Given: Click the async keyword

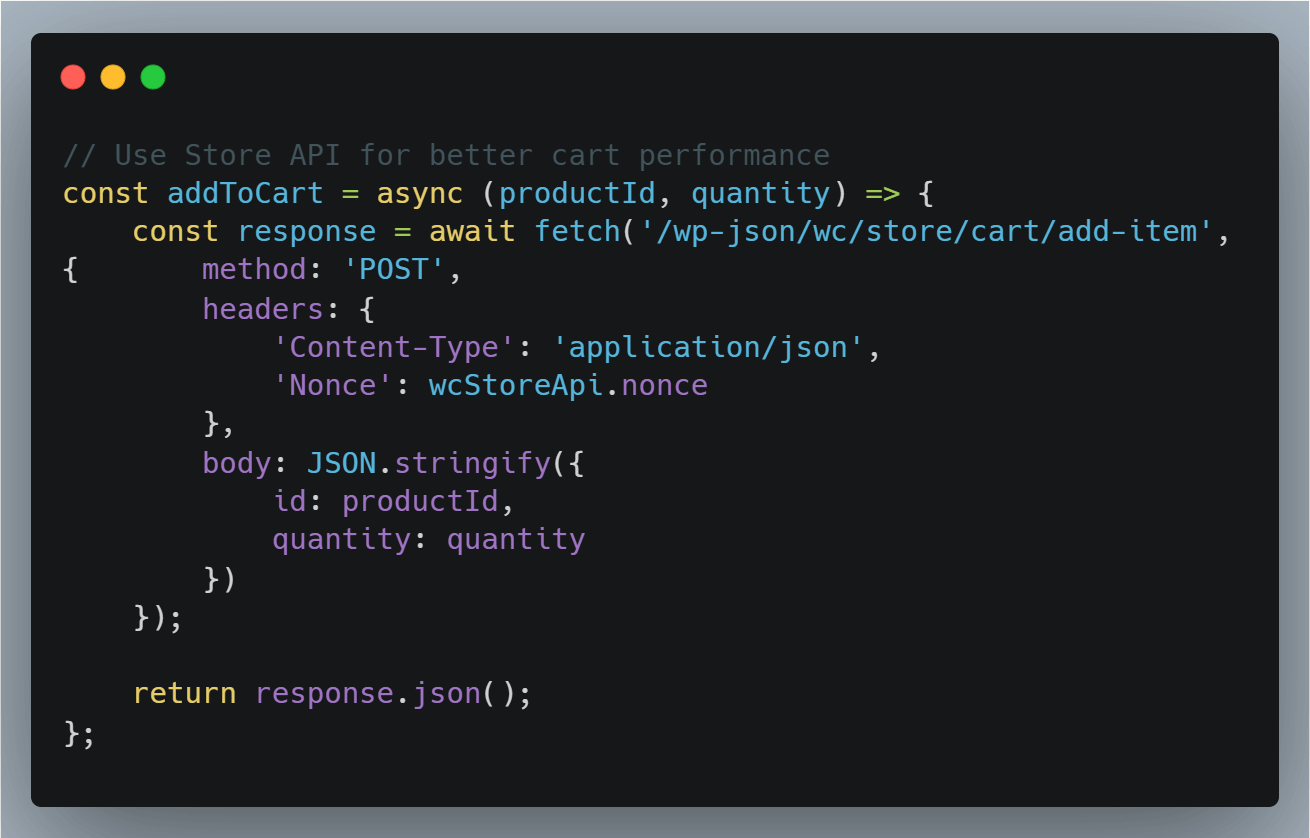Looking at the screenshot, I should coord(419,193).
